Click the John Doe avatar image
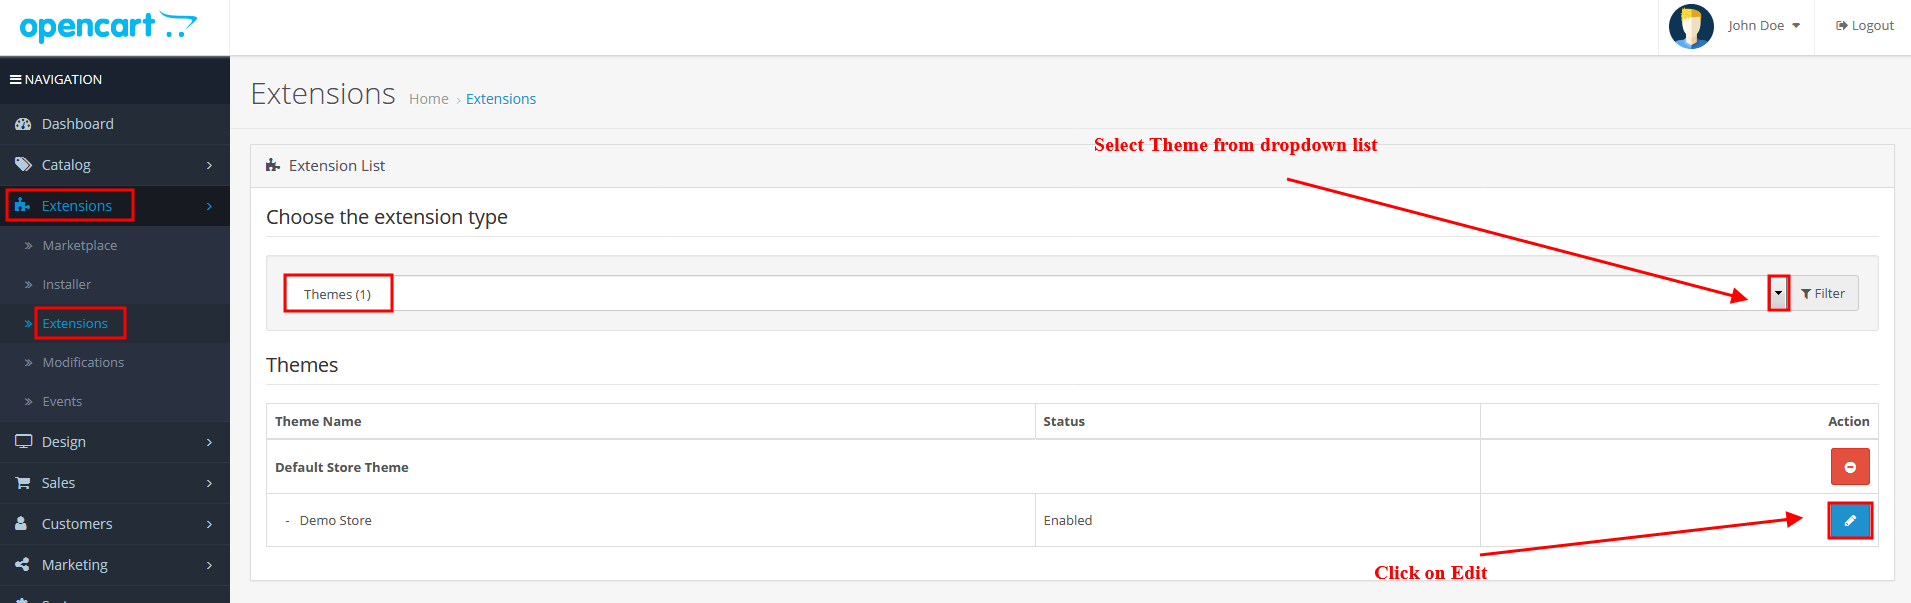Screen dimensions: 1911x603 coord(1691,26)
